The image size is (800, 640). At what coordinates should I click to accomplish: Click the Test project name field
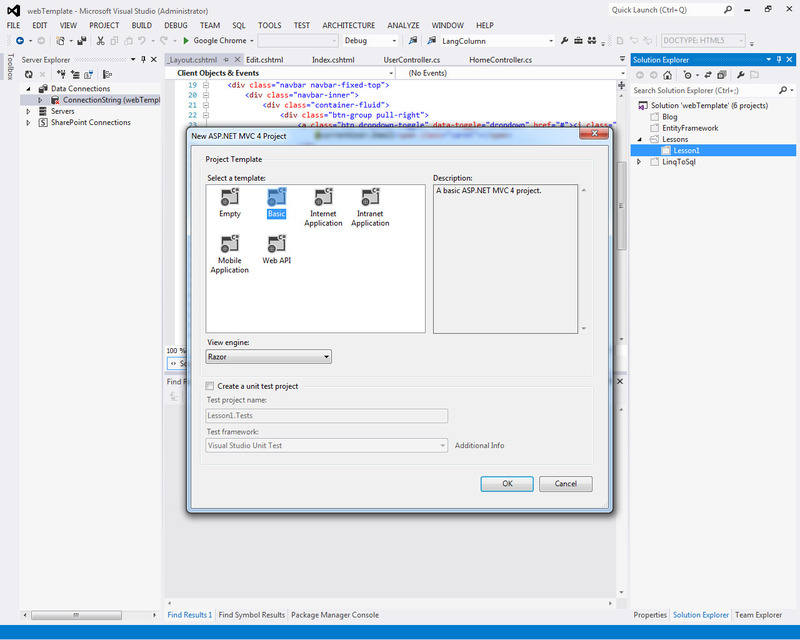(x=327, y=415)
